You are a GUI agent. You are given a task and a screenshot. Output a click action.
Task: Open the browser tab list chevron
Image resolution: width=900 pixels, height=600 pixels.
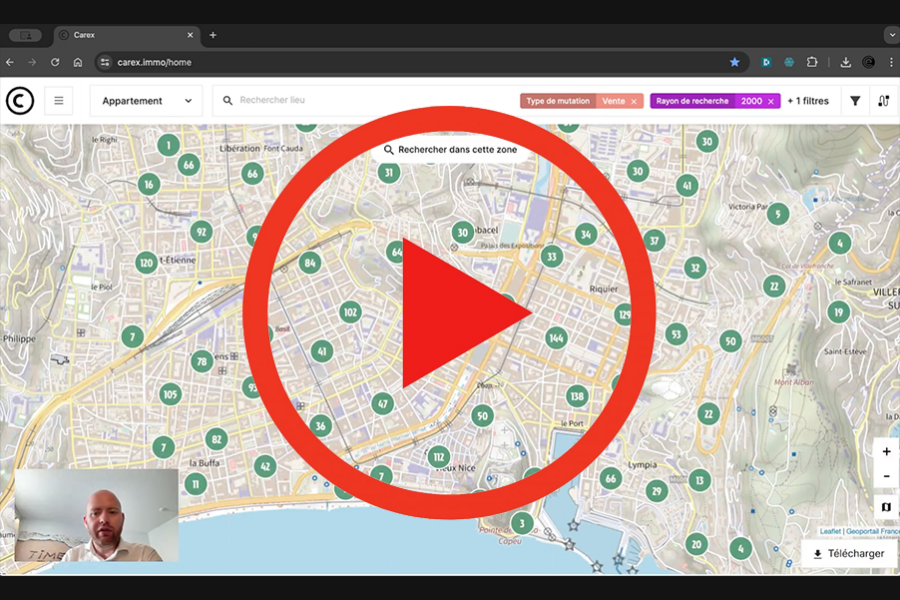click(891, 35)
